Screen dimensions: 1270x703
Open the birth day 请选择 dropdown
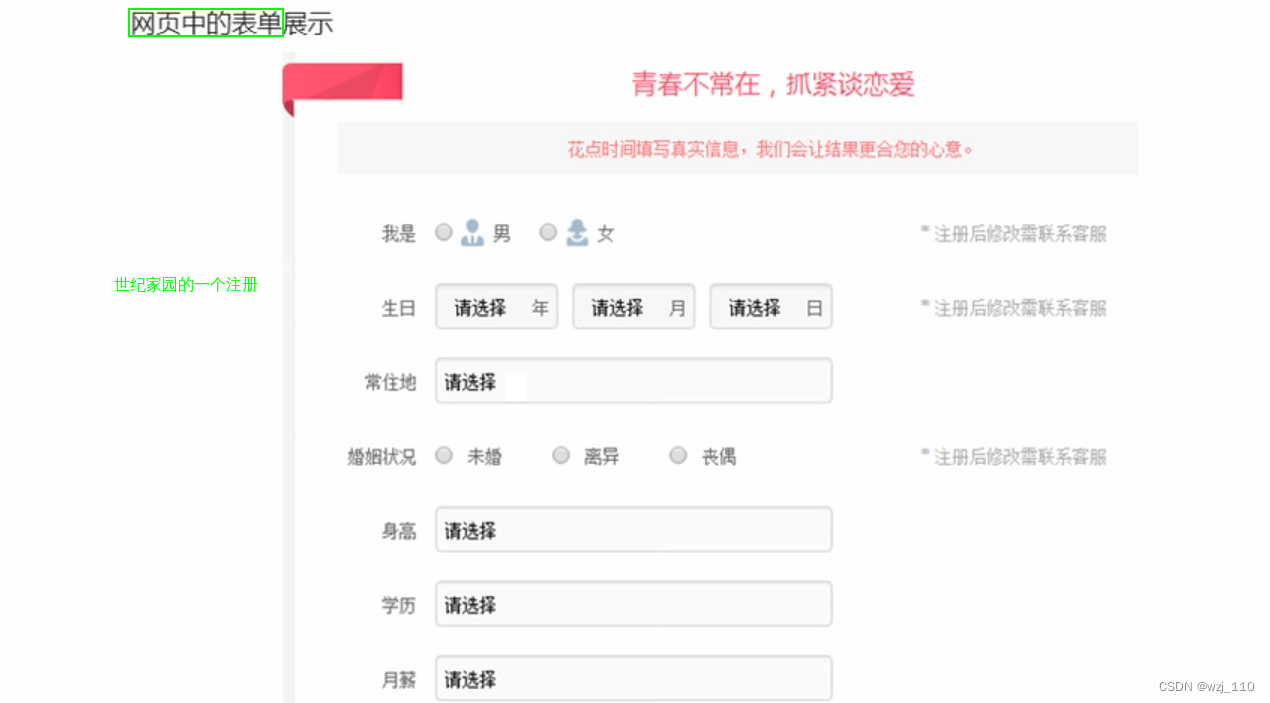[x=770, y=307]
